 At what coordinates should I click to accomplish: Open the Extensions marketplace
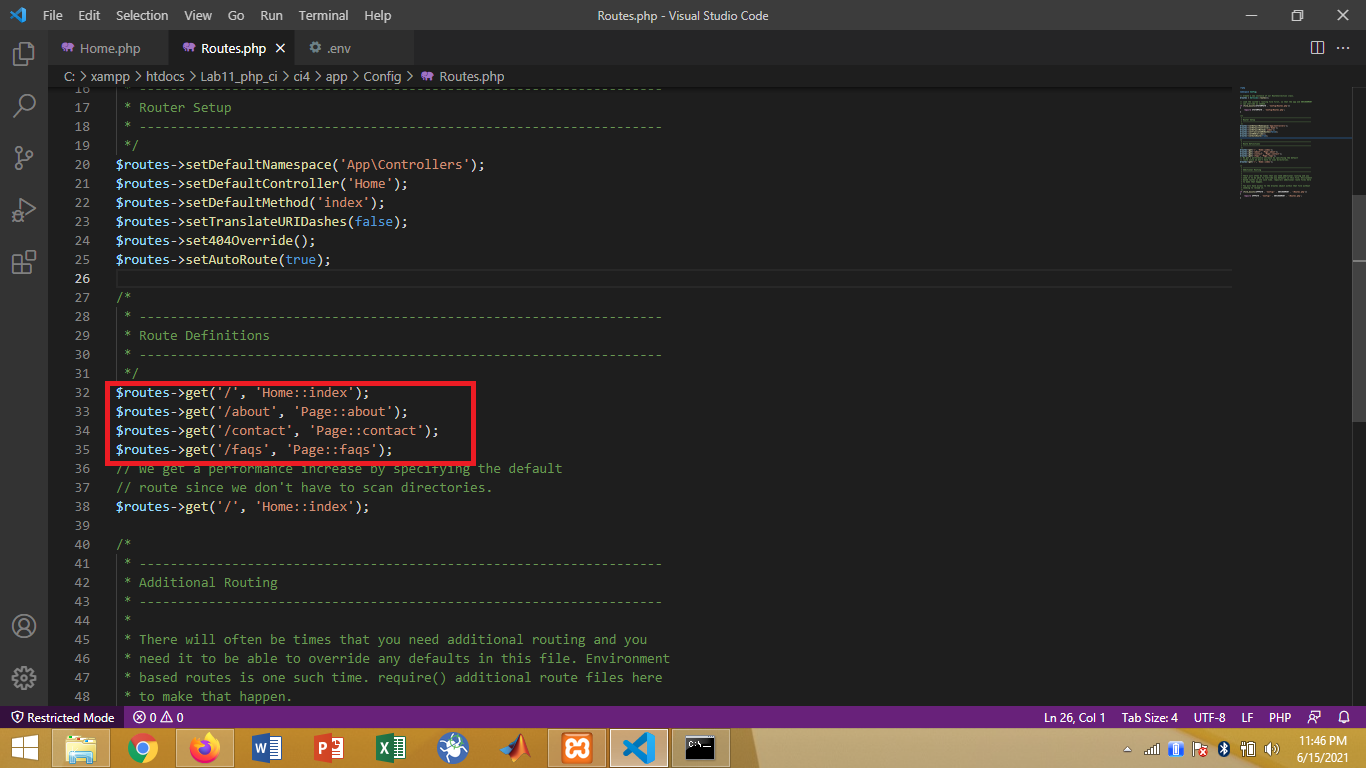click(x=22, y=262)
